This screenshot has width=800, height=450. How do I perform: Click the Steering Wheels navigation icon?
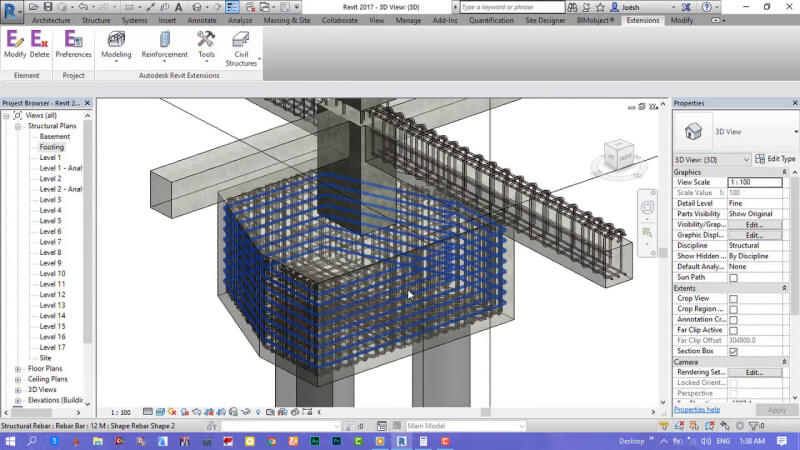(647, 207)
